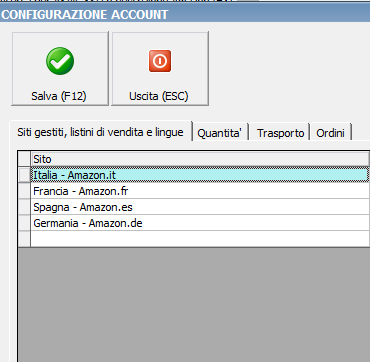Screen dimensions: 370x362
Task: Select the Germania - Amazon.de row
Action: pyautogui.click(x=200, y=223)
